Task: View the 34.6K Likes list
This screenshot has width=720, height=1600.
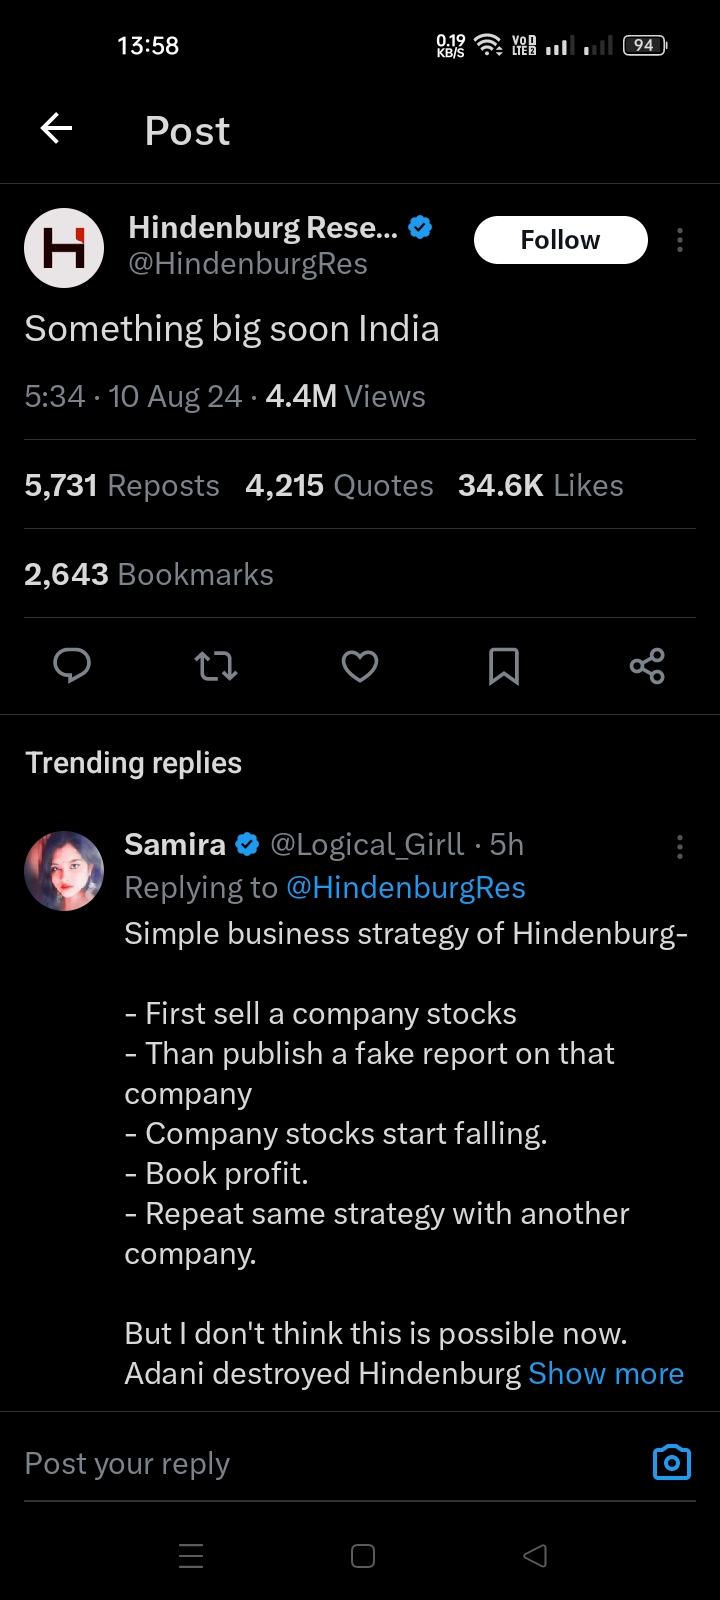Action: pos(540,485)
